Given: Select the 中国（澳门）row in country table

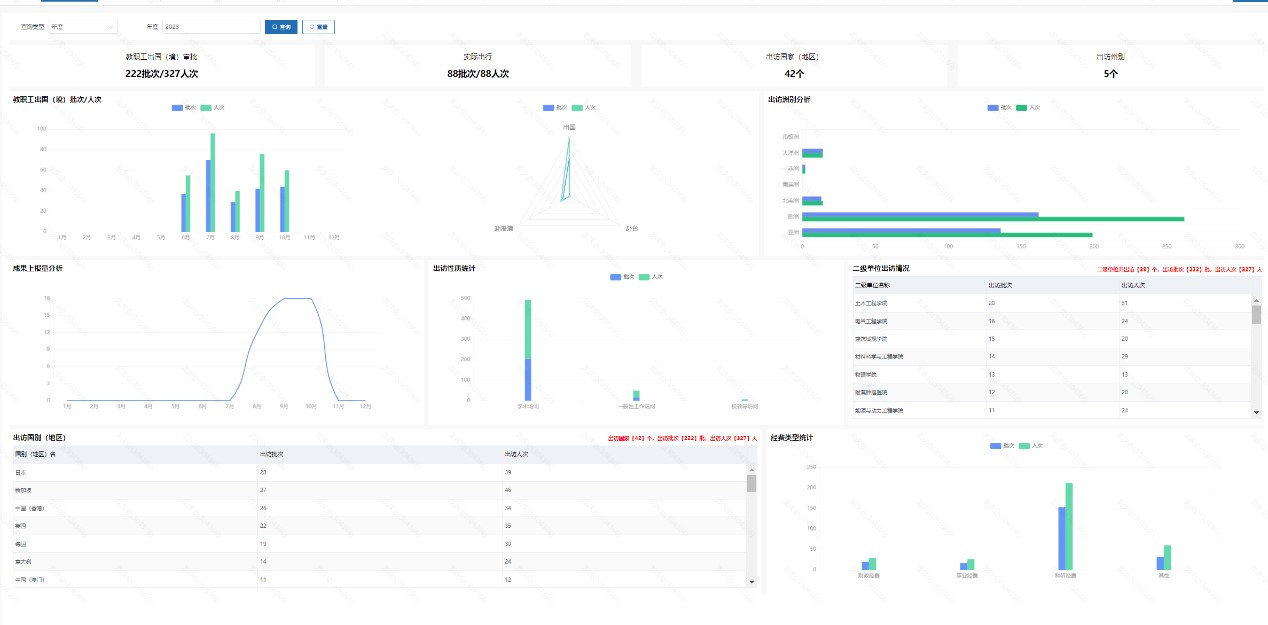Looking at the screenshot, I should pyautogui.click(x=377, y=579).
